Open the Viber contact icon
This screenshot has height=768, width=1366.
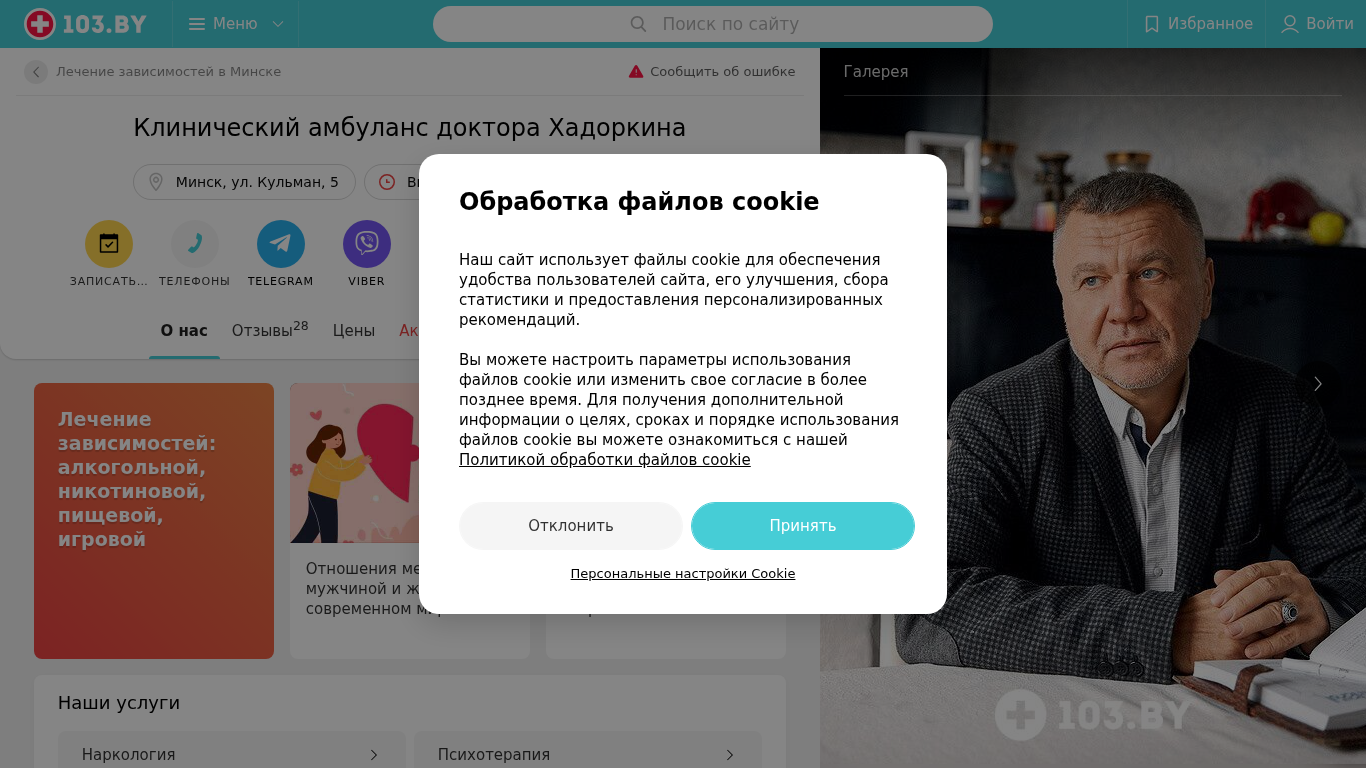point(367,244)
